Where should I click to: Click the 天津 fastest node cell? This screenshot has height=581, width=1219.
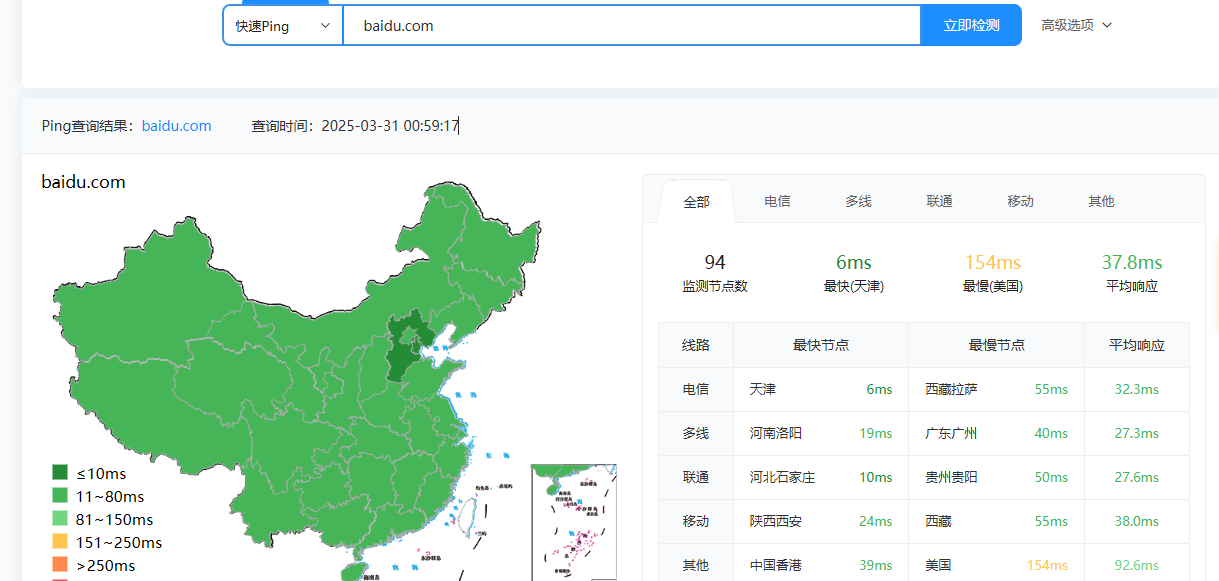(763, 389)
